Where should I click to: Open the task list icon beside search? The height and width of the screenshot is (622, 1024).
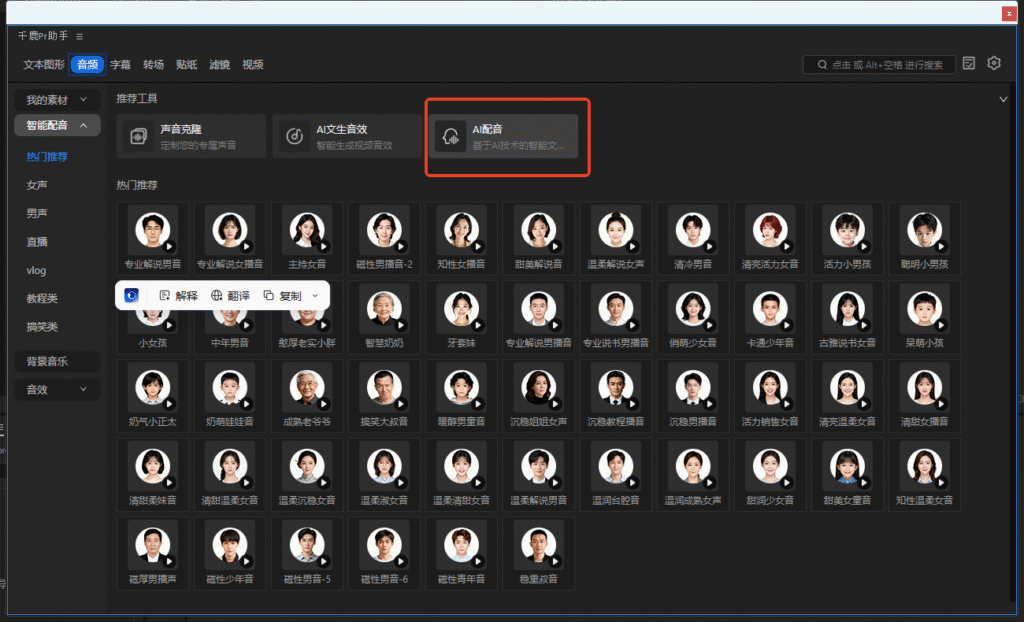pyautogui.click(x=969, y=63)
